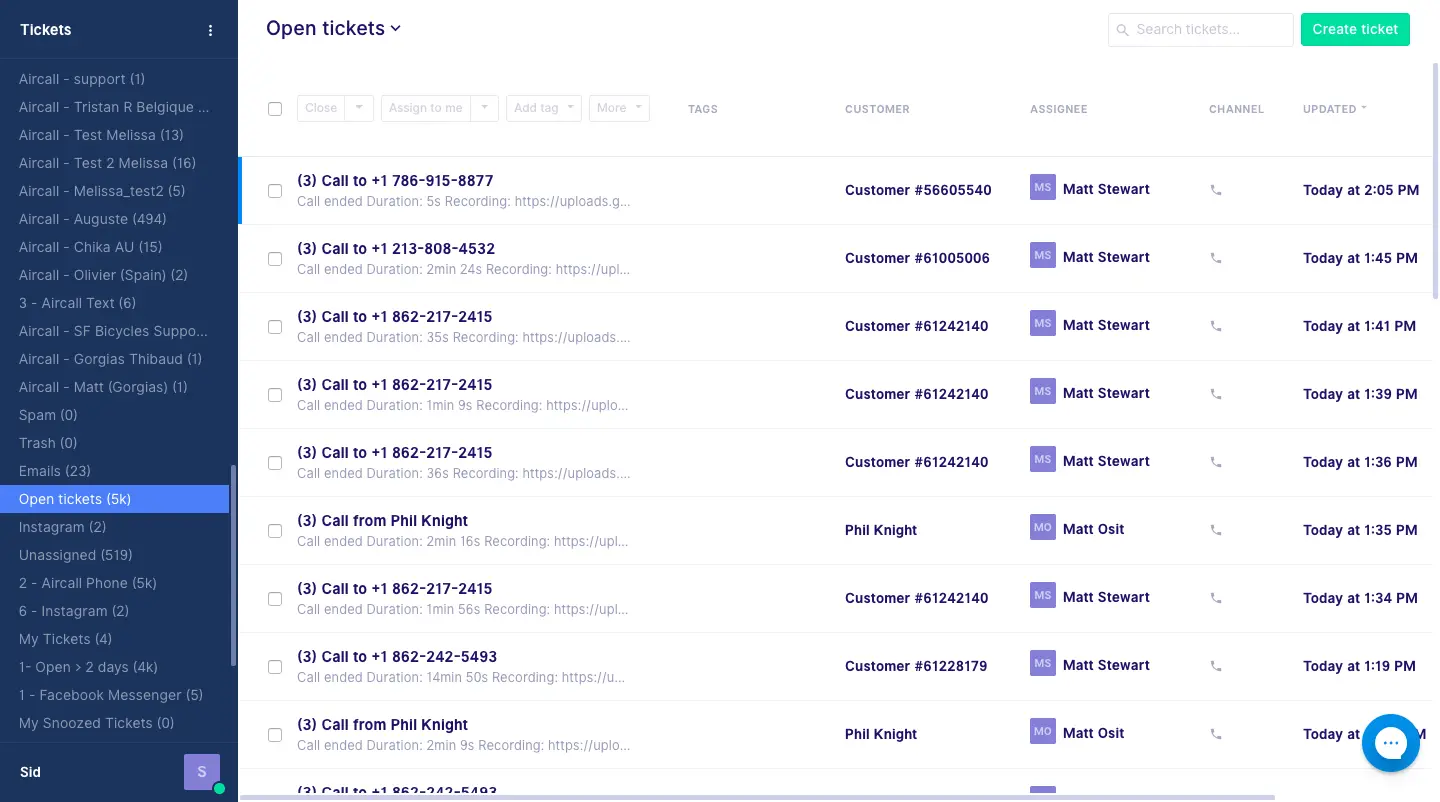
Task: Click phone channel icon for +1 213-808-4532 call
Action: click(x=1216, y=258)
